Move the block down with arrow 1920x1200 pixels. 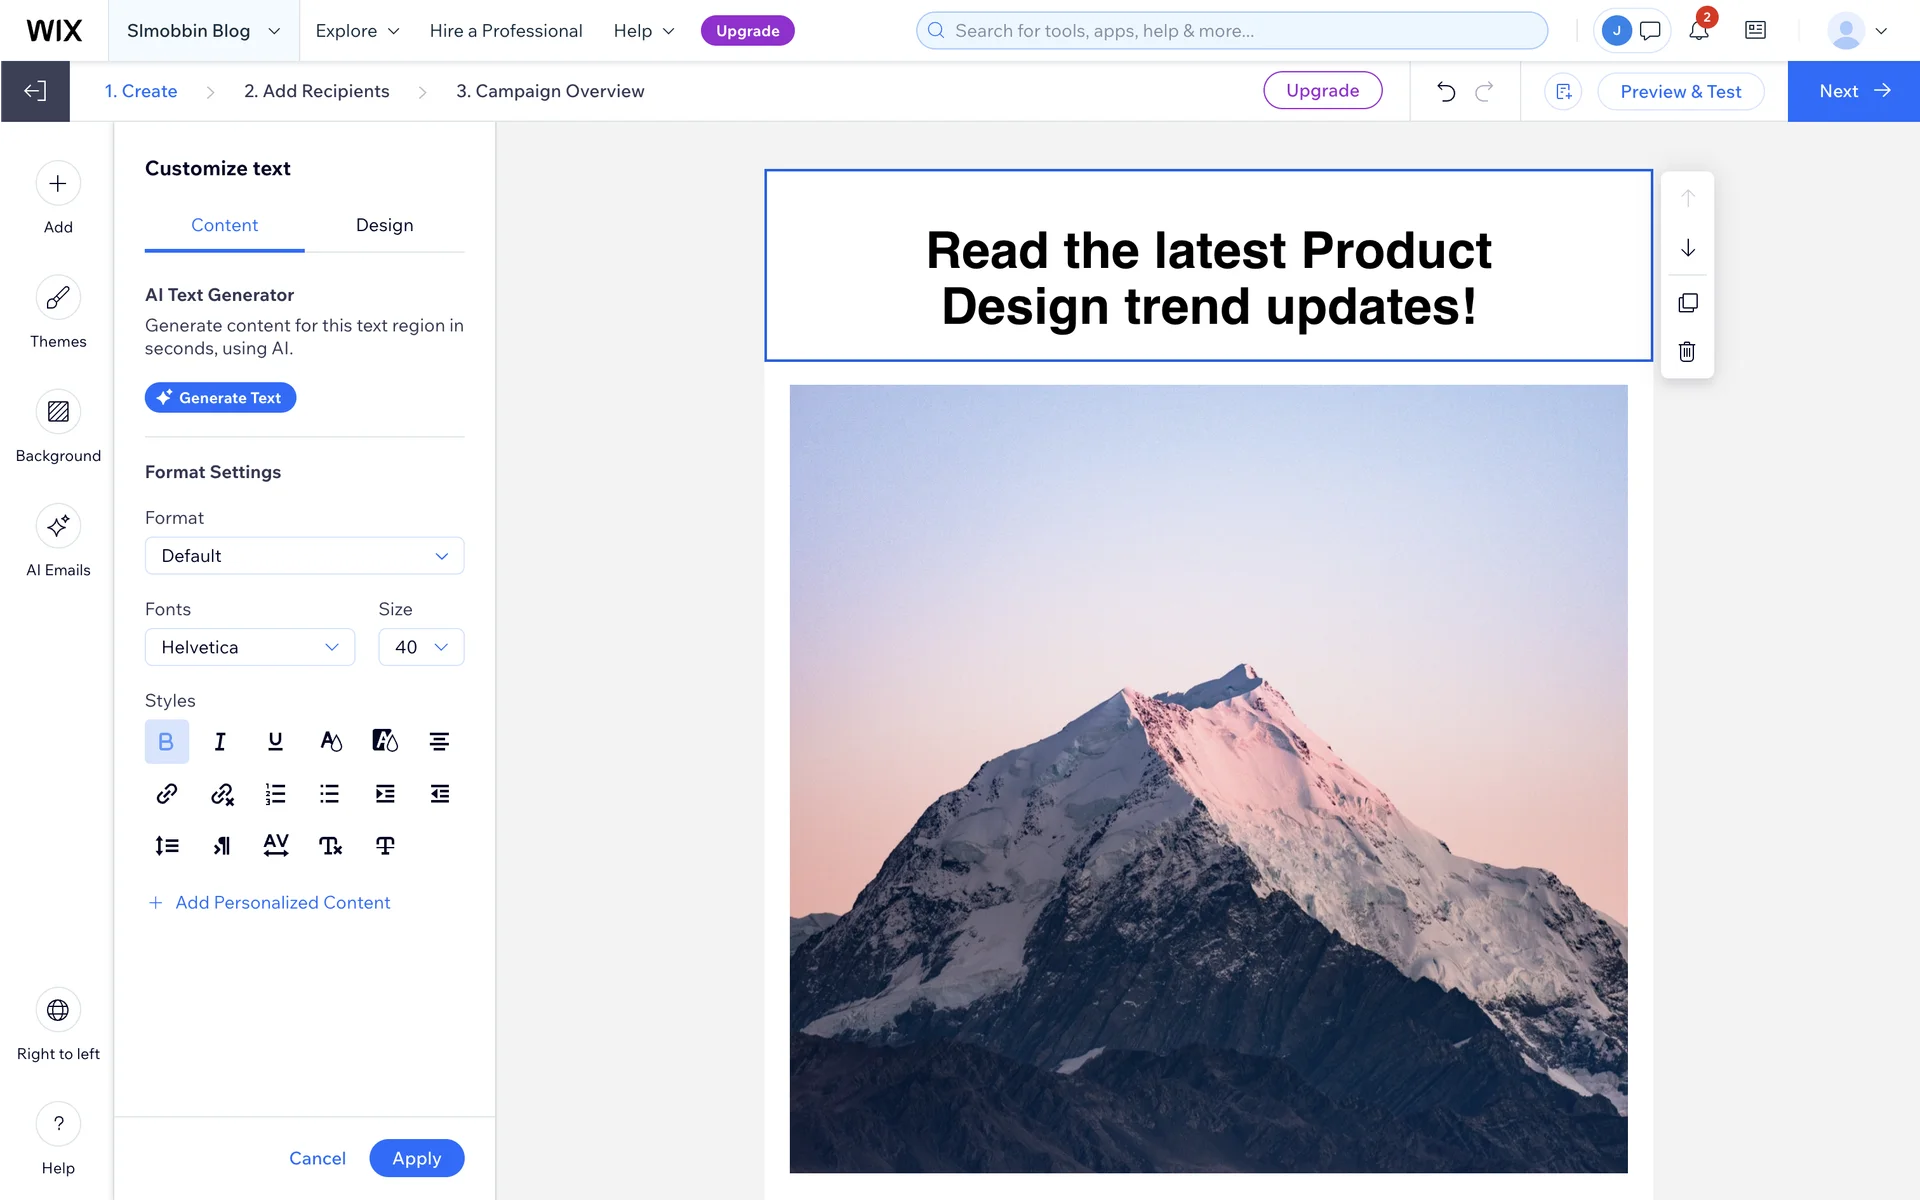(x=1687, y=248)
